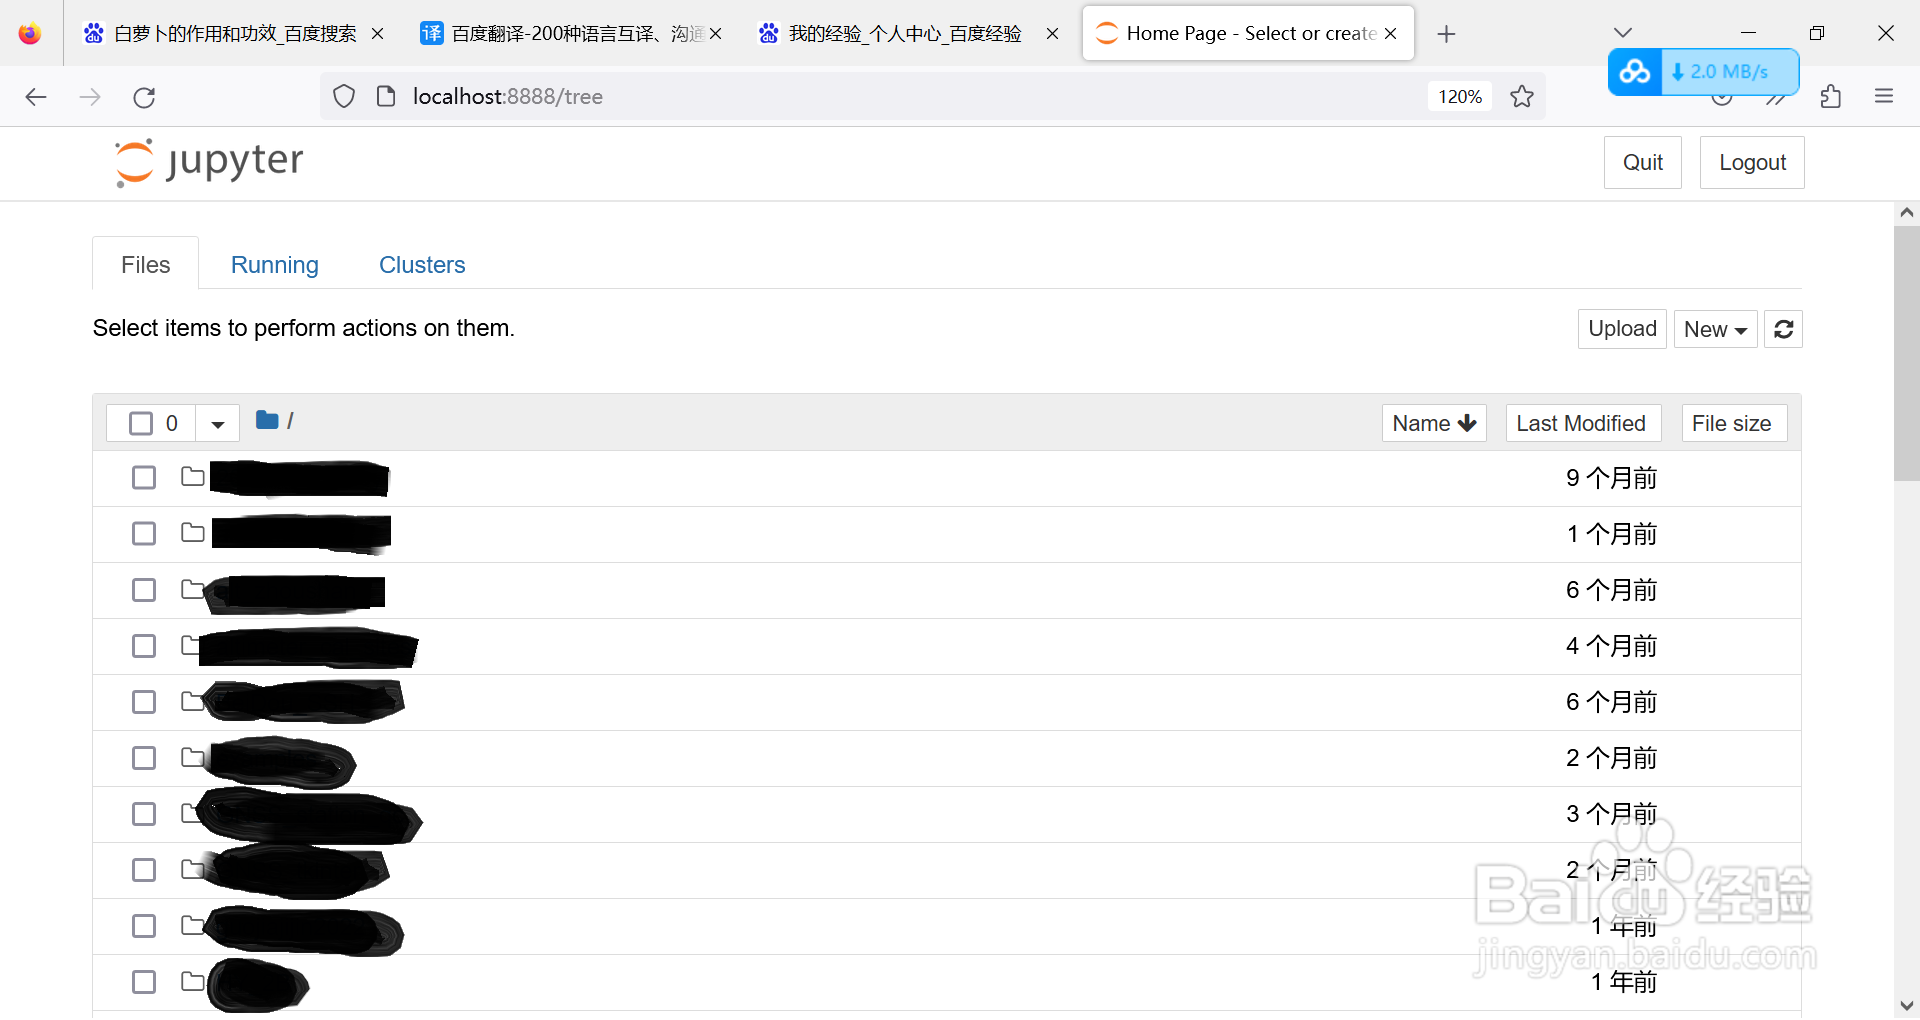Click the tracking protection shield icon
The height and width of the screenshot is (1020, 1920).
[x=344, y=96]
